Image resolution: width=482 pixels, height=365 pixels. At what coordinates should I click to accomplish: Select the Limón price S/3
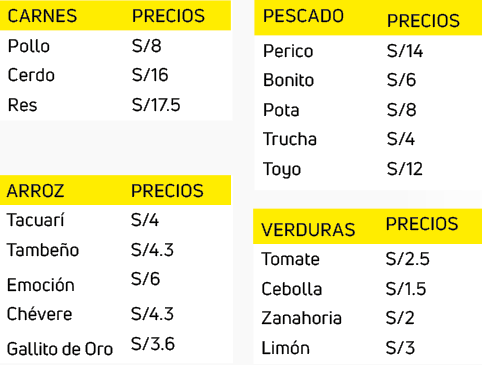click(400, 348)
